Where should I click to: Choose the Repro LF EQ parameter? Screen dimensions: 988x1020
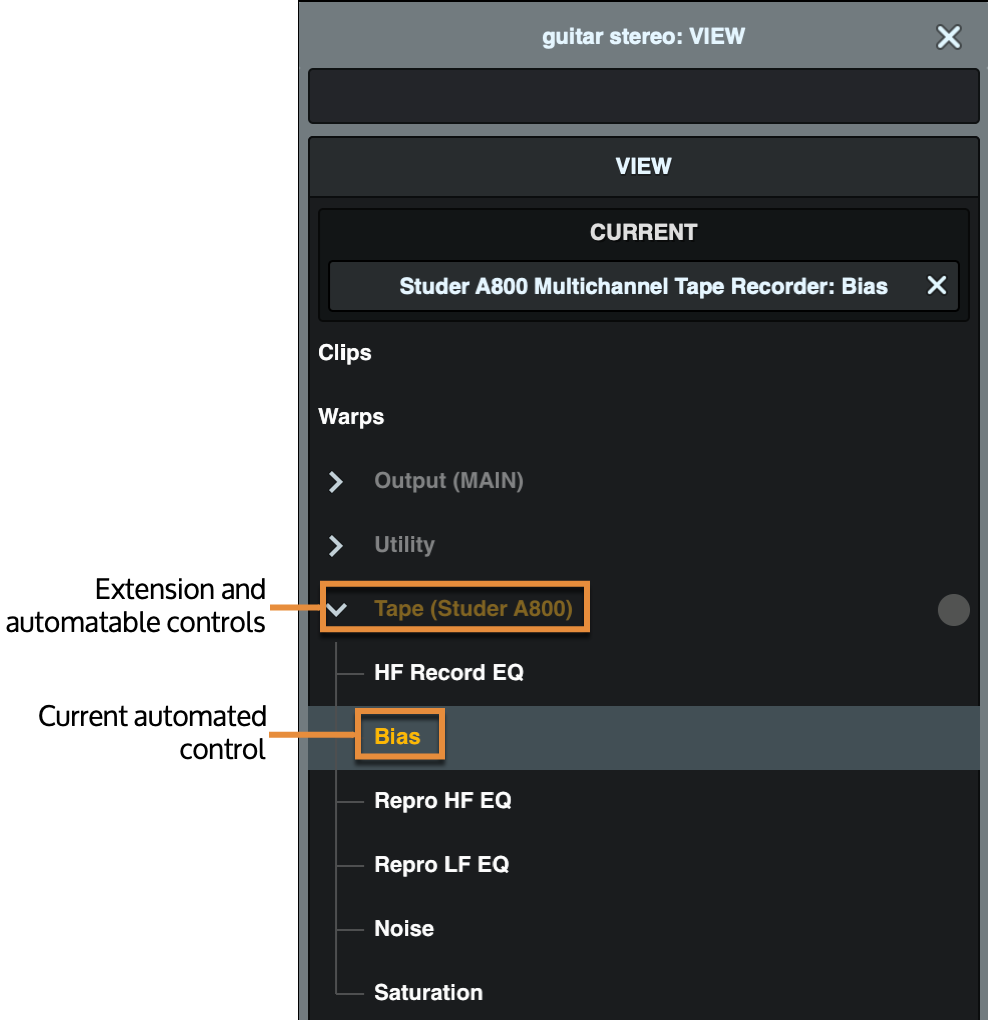(441, 865)
